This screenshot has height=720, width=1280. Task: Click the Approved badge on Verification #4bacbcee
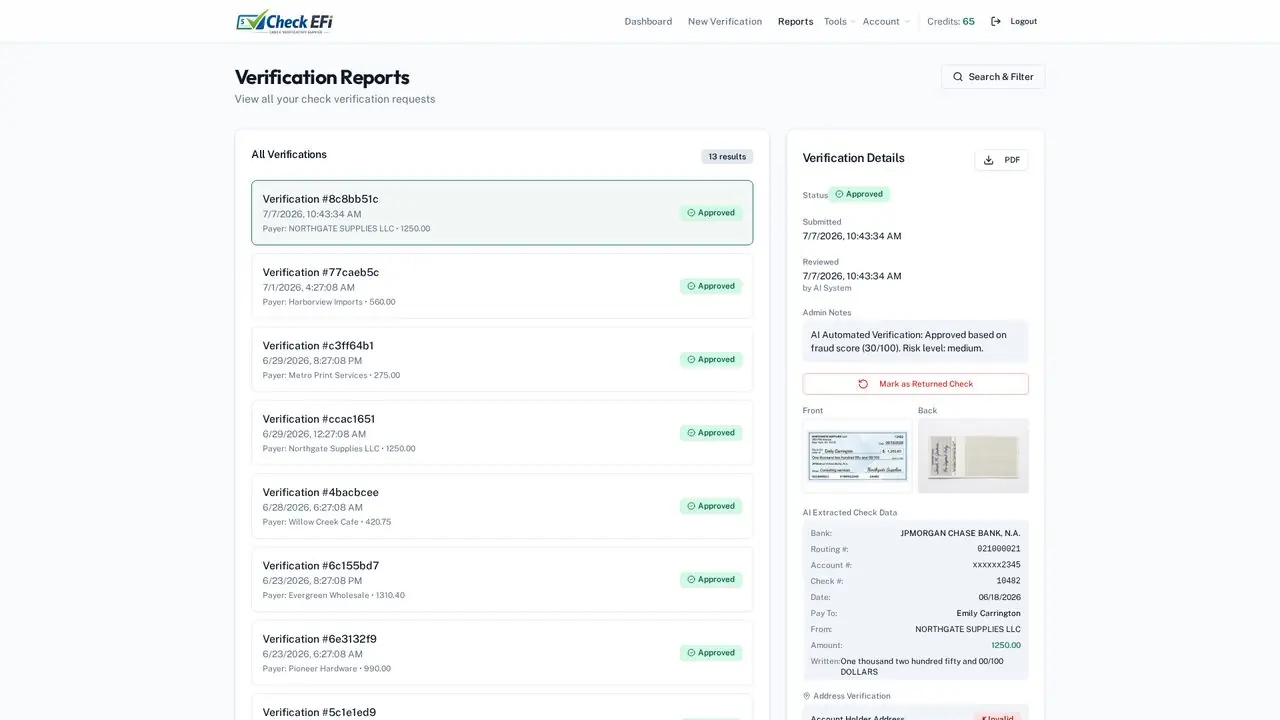(x=711, y=506)
